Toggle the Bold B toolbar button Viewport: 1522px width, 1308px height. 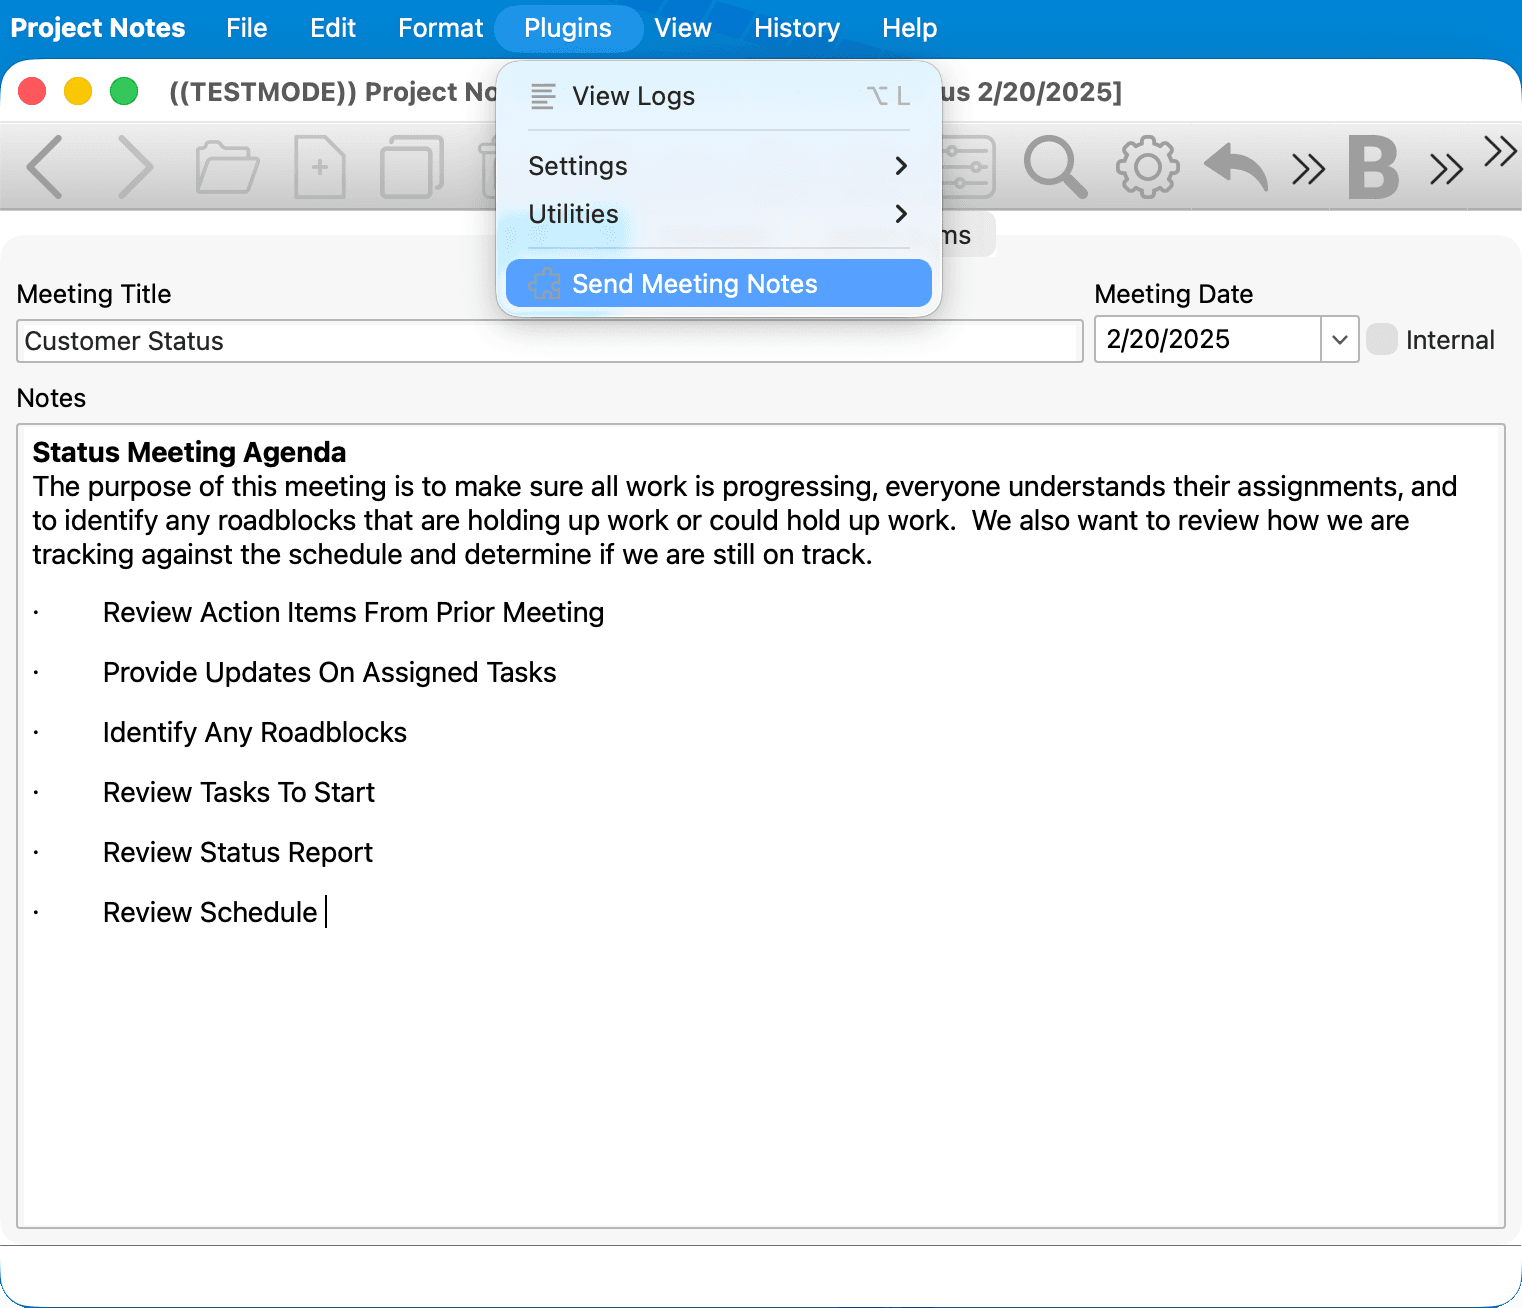click(1373, 167)
